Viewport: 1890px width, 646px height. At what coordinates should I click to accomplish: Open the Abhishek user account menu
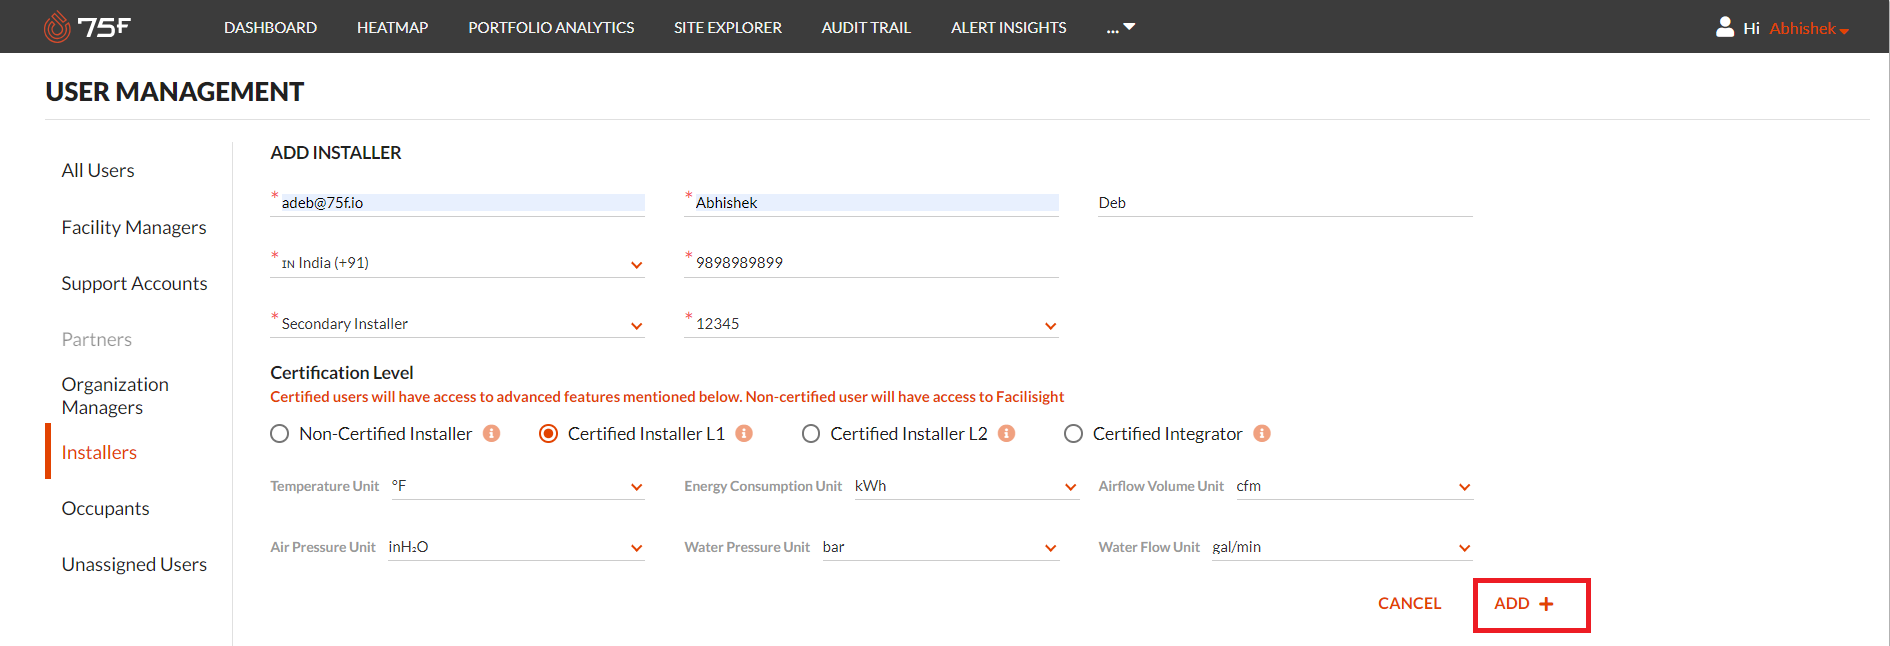[x=1809, y=28]
